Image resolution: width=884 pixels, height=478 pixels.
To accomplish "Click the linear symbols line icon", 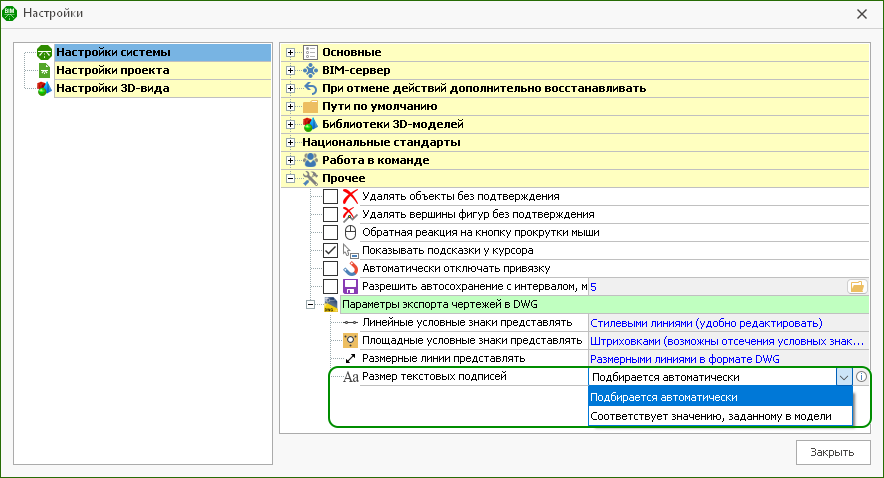I will coord(350,323).
